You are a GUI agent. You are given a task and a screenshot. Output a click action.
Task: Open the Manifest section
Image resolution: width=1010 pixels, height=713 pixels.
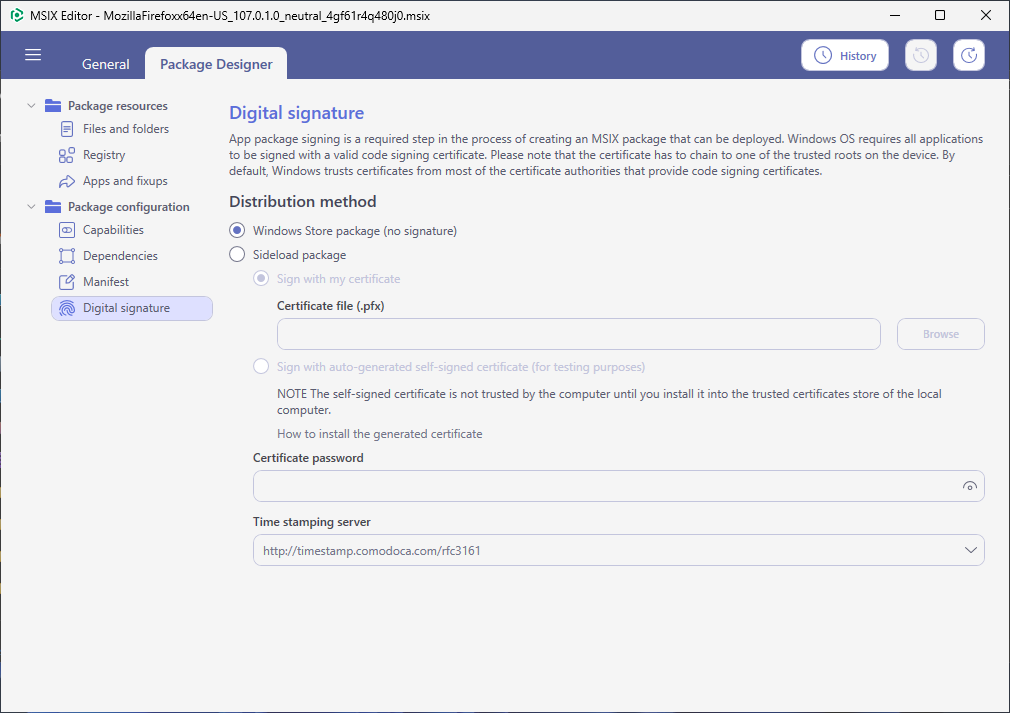click(x=106, y=281)
